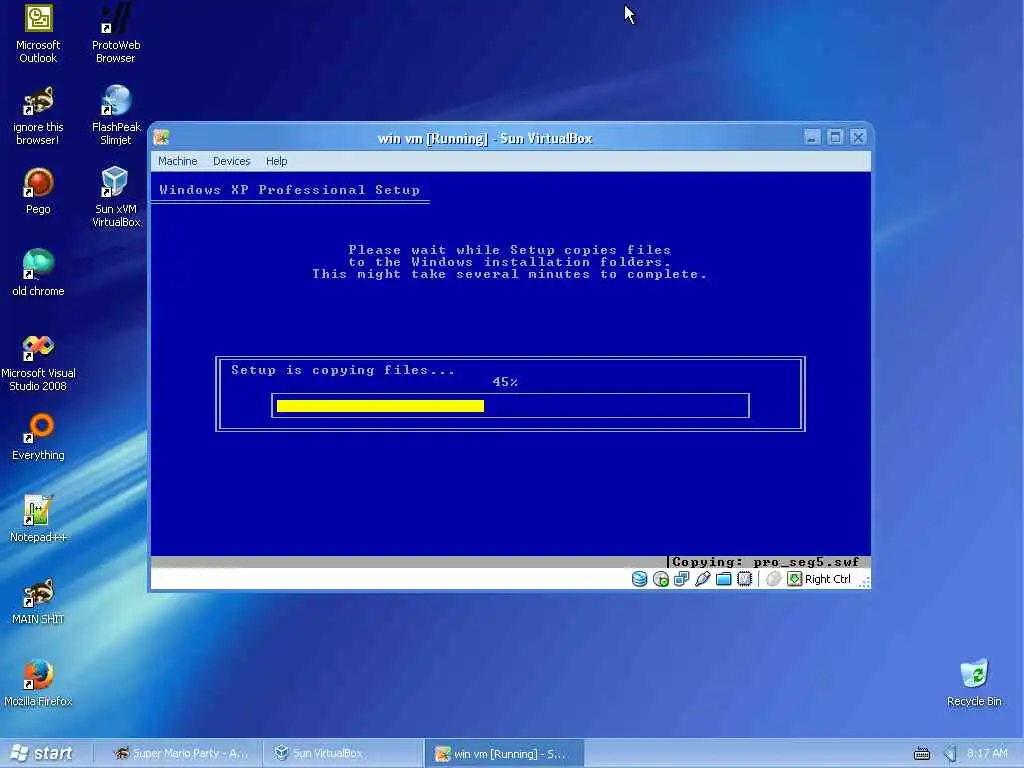Click the 45% progress percentage text
The height and width of the screenshot is (768, 1024).
(x=505, y=382)
